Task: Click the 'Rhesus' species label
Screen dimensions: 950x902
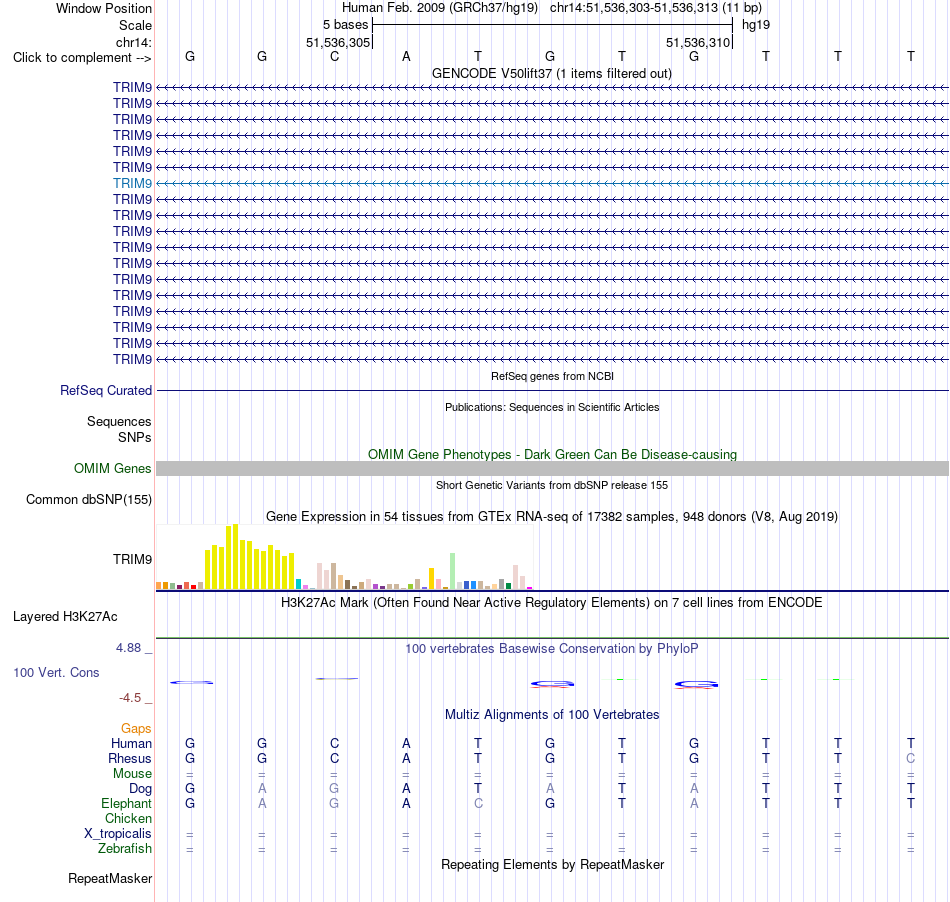Action: pos(130,758)
